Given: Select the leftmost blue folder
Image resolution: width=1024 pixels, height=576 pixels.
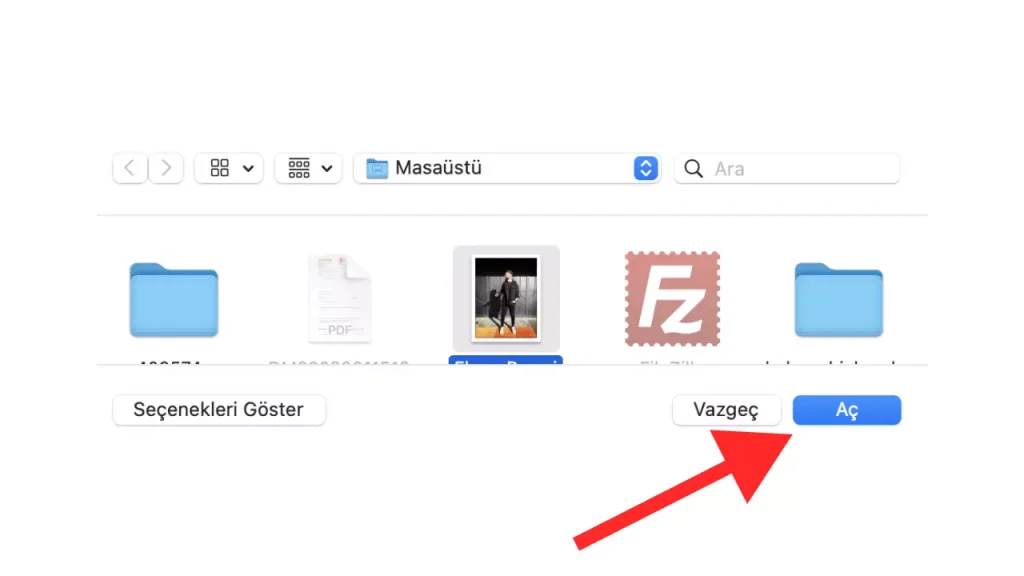Looking at the screenshot, I should tap(174, 300).
